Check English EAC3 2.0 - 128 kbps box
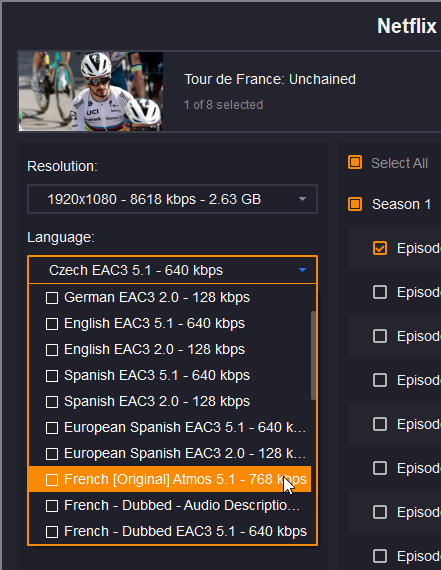Screen dimensions: 441x570 [x=52, y=350]
